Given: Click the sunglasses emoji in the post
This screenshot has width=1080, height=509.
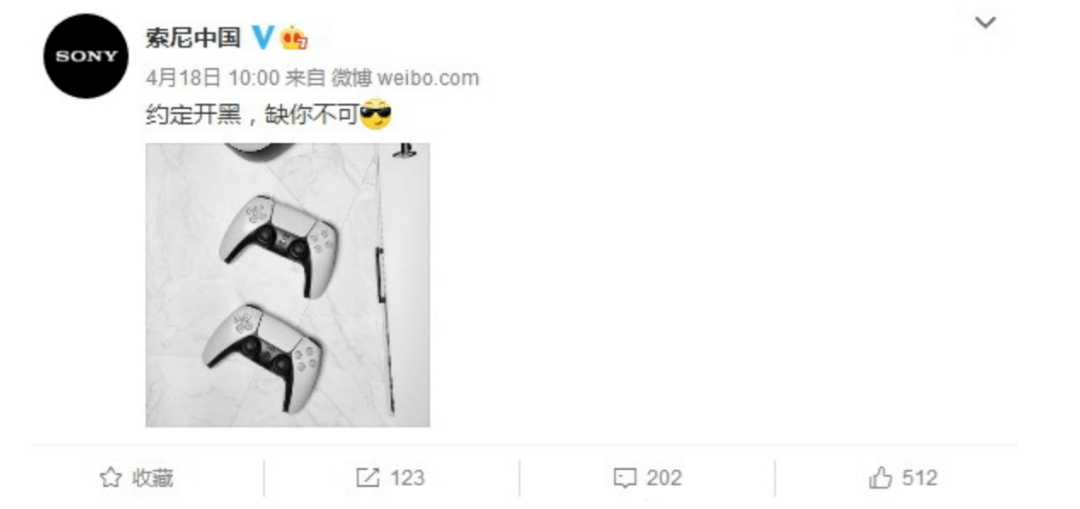Looking at the screenshot, I should pyautogui.click(x=376, y=114).
